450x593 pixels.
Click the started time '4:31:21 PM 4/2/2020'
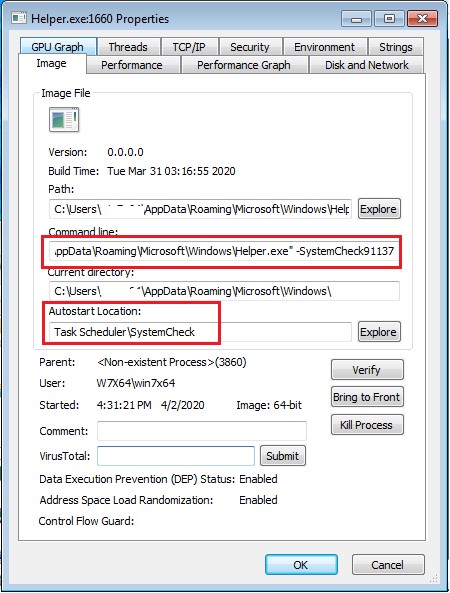click(151, 405)
